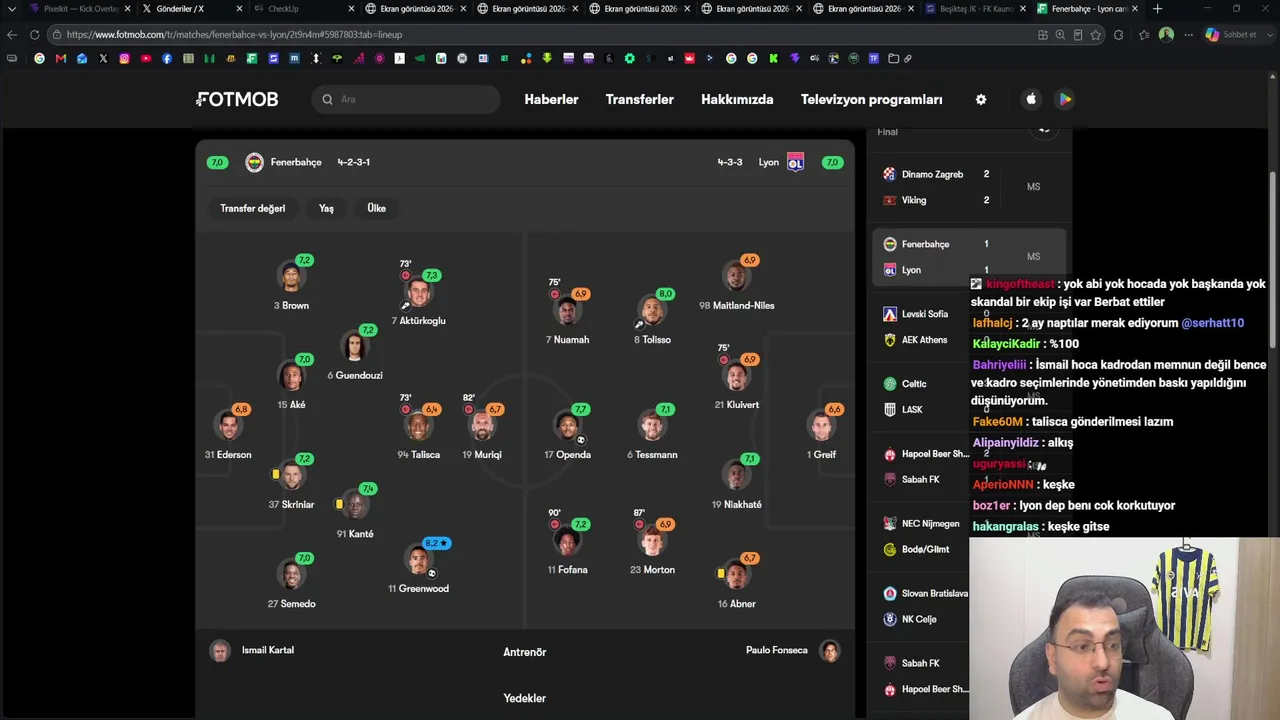Viewport: 1280px width, 720px height.
Task: Open the Hakkımızda menu item
Action: (x=737, y=99)
